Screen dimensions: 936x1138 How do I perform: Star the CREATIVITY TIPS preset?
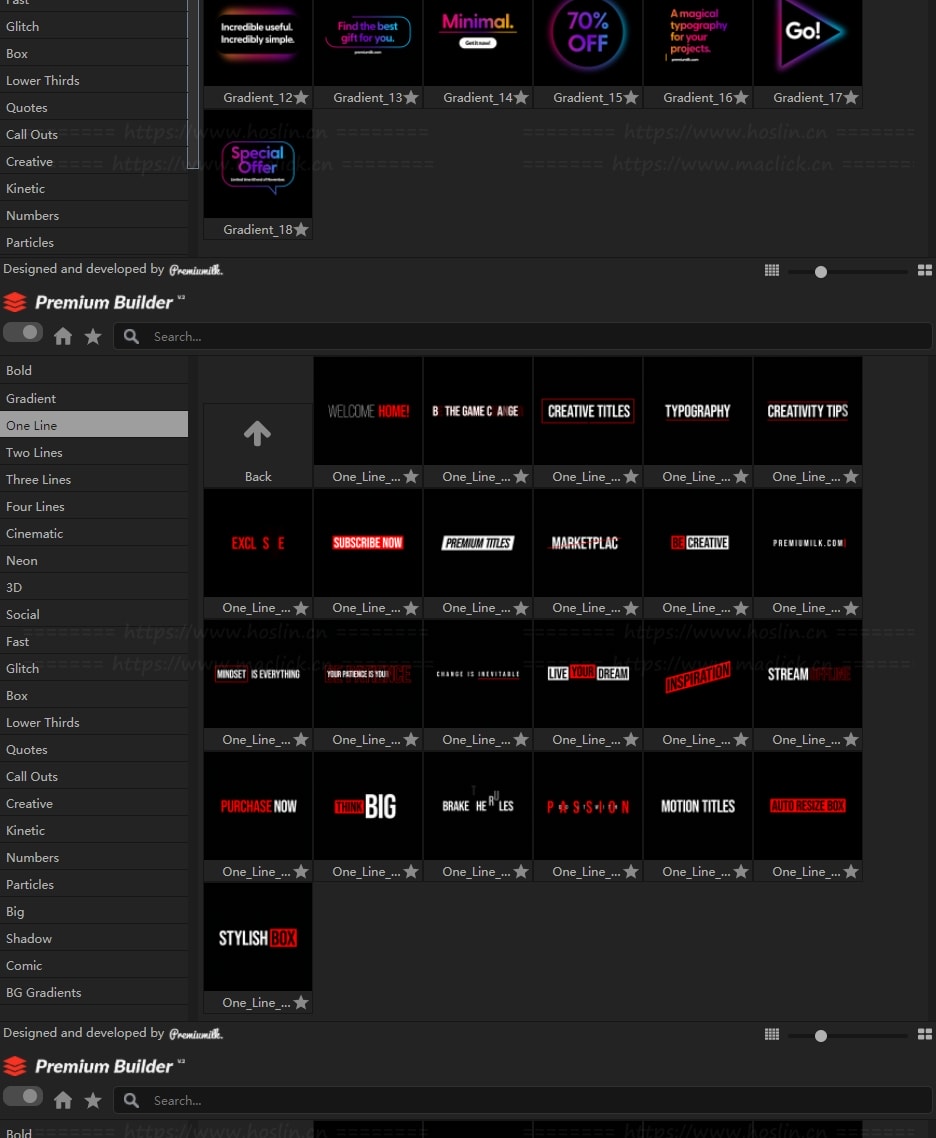tap(851, 477)
